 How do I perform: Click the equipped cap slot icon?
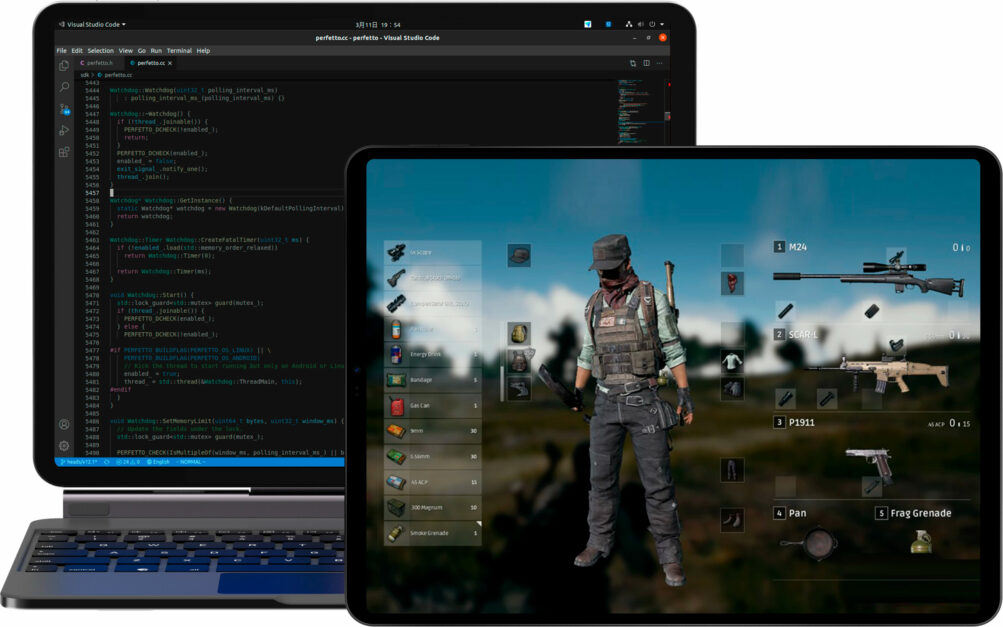[519, 255]
